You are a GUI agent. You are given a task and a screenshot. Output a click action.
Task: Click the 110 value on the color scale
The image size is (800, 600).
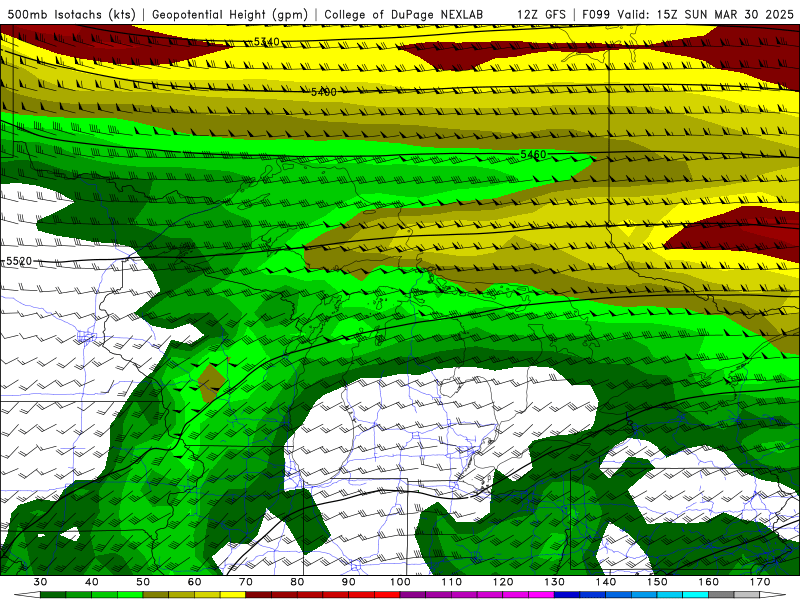coord(452,582)
